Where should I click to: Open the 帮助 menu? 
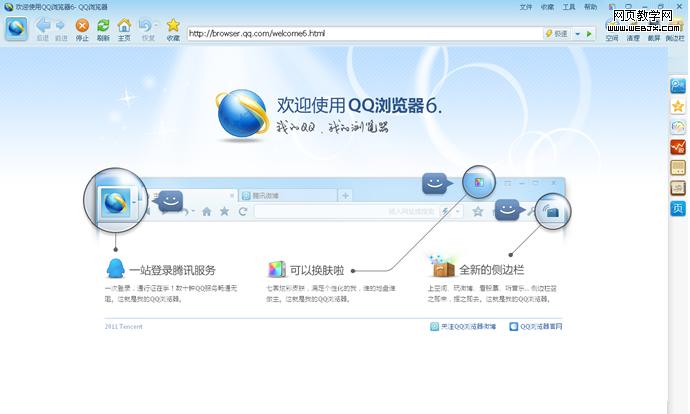point(590,7)
